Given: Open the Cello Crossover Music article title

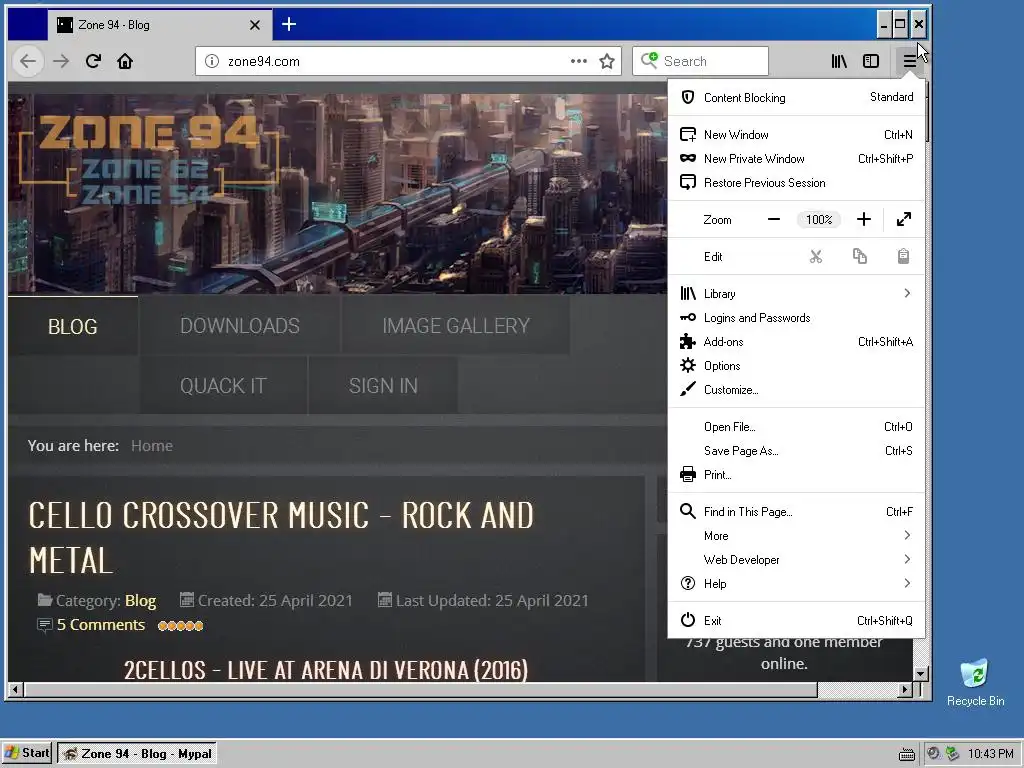Looking at the screenshot, I should (281, 538).
